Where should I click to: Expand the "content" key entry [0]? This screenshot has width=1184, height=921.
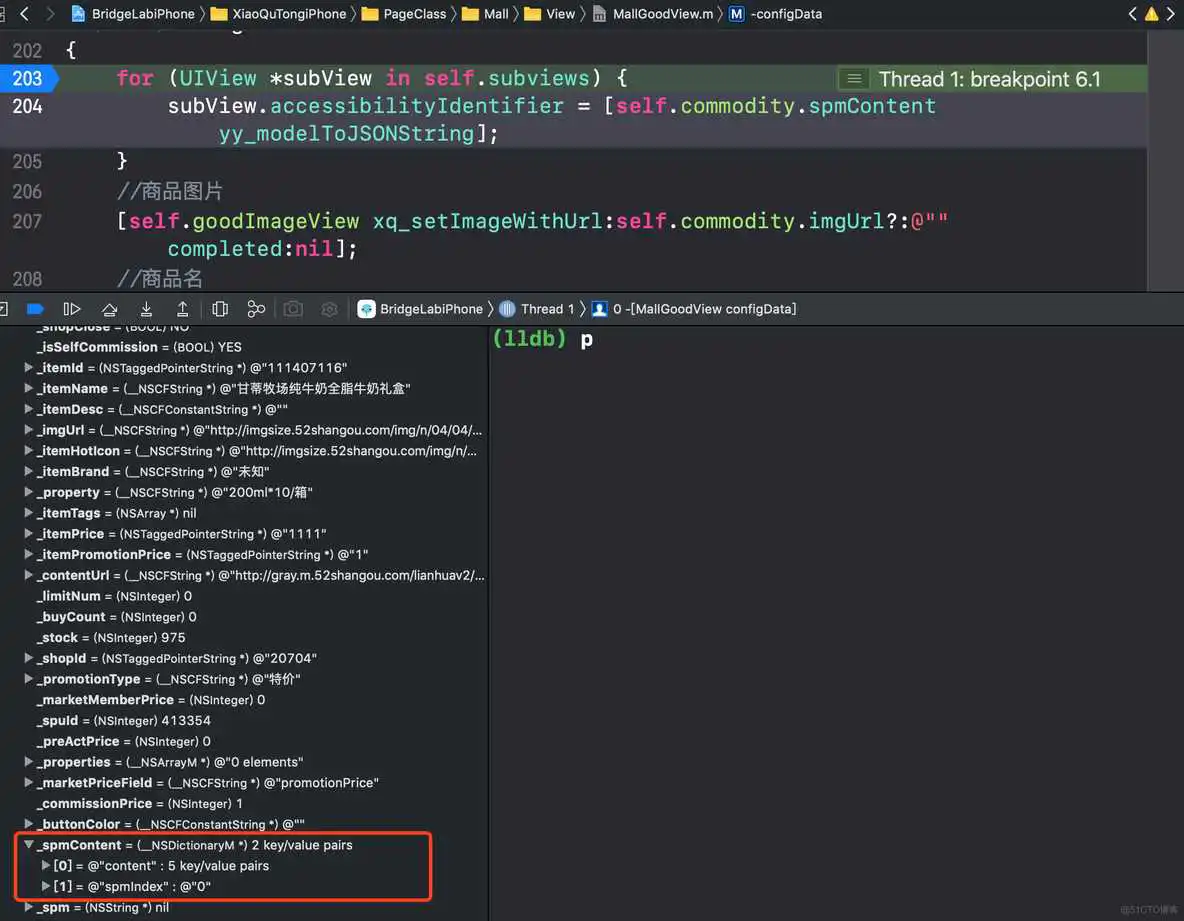[x=45, y=866]
